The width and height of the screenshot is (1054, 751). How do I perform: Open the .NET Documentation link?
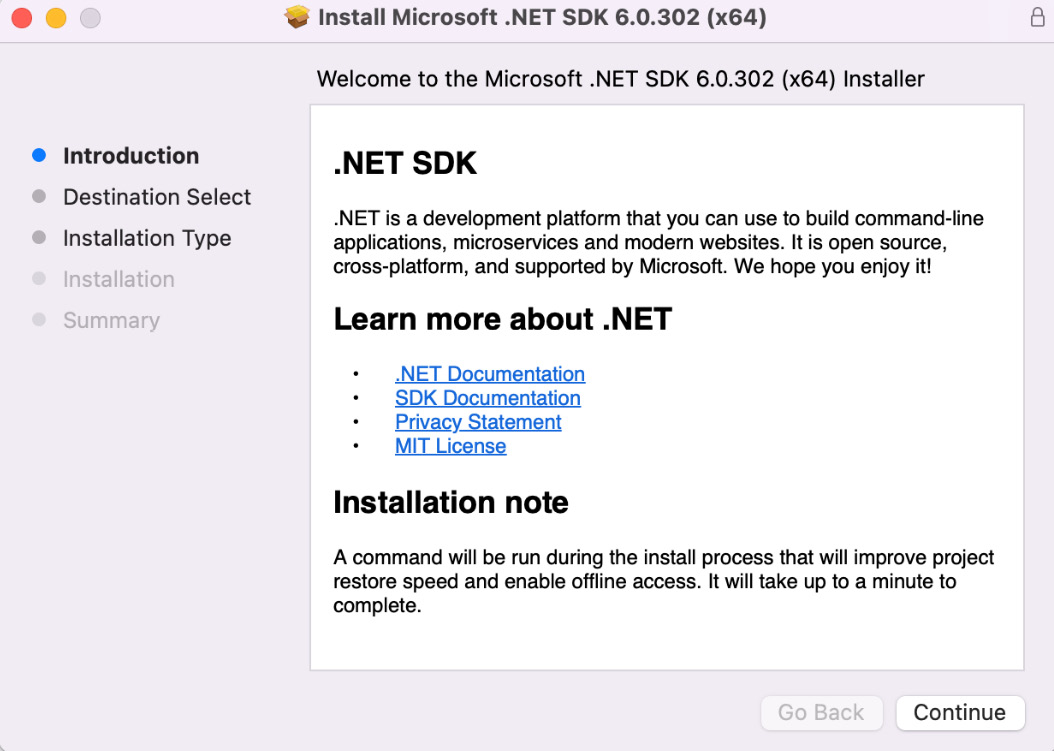click(x=489, y=374)
